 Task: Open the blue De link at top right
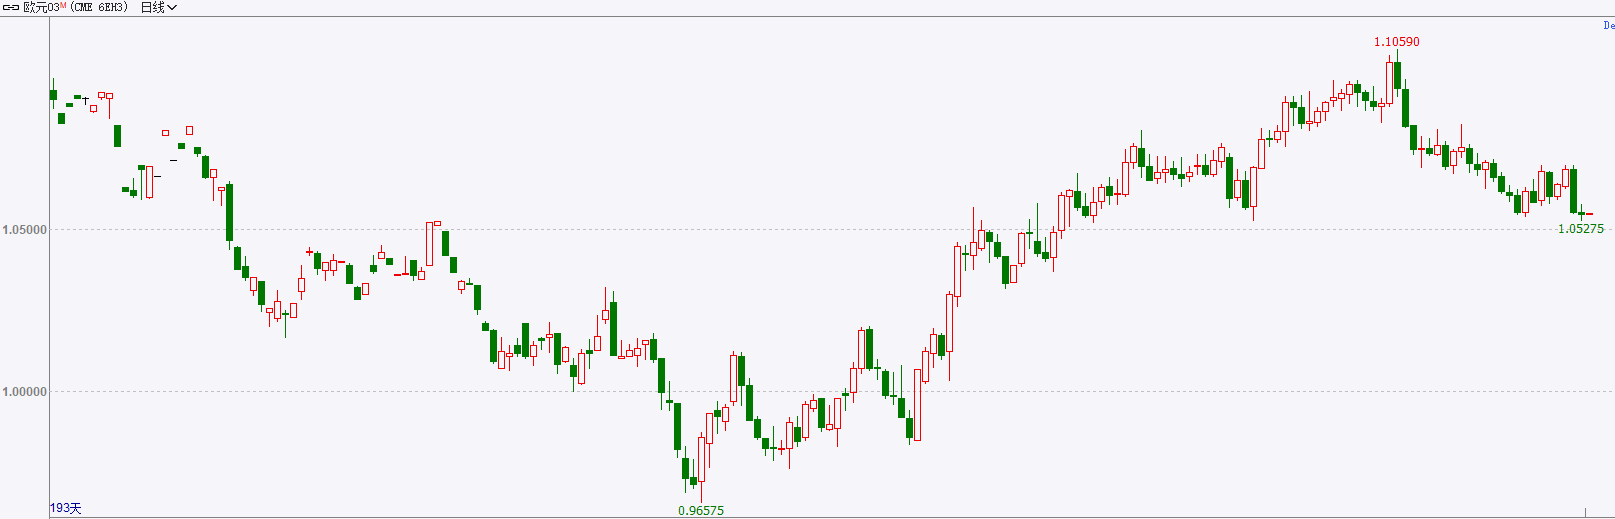coord(1608,26)
